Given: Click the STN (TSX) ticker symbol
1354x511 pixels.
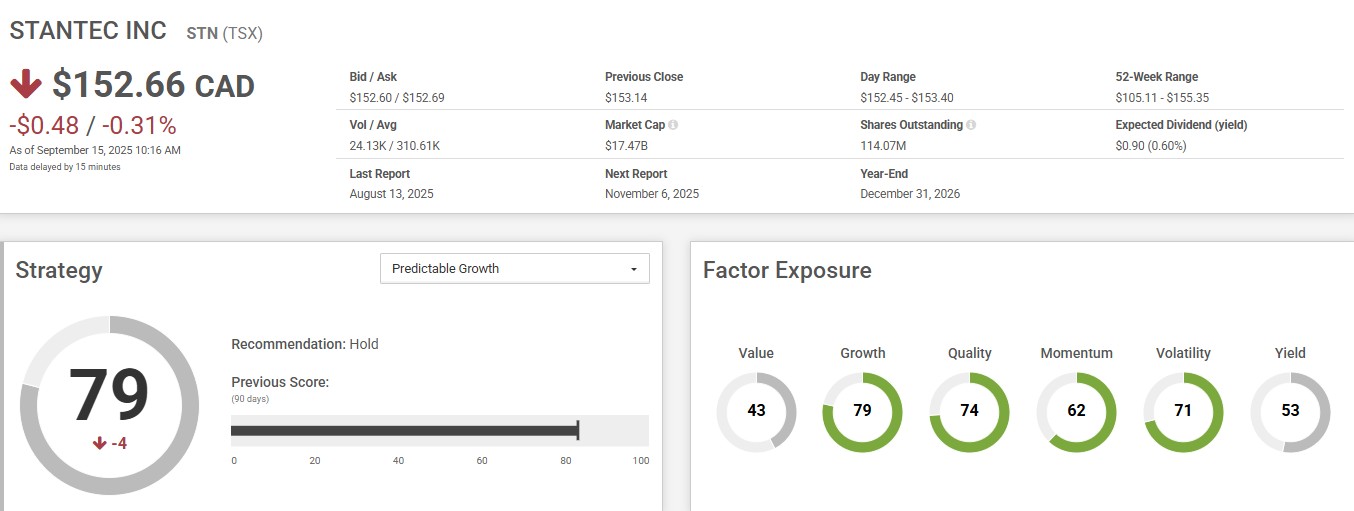Looking at the screenshot, I should (225, 33).
